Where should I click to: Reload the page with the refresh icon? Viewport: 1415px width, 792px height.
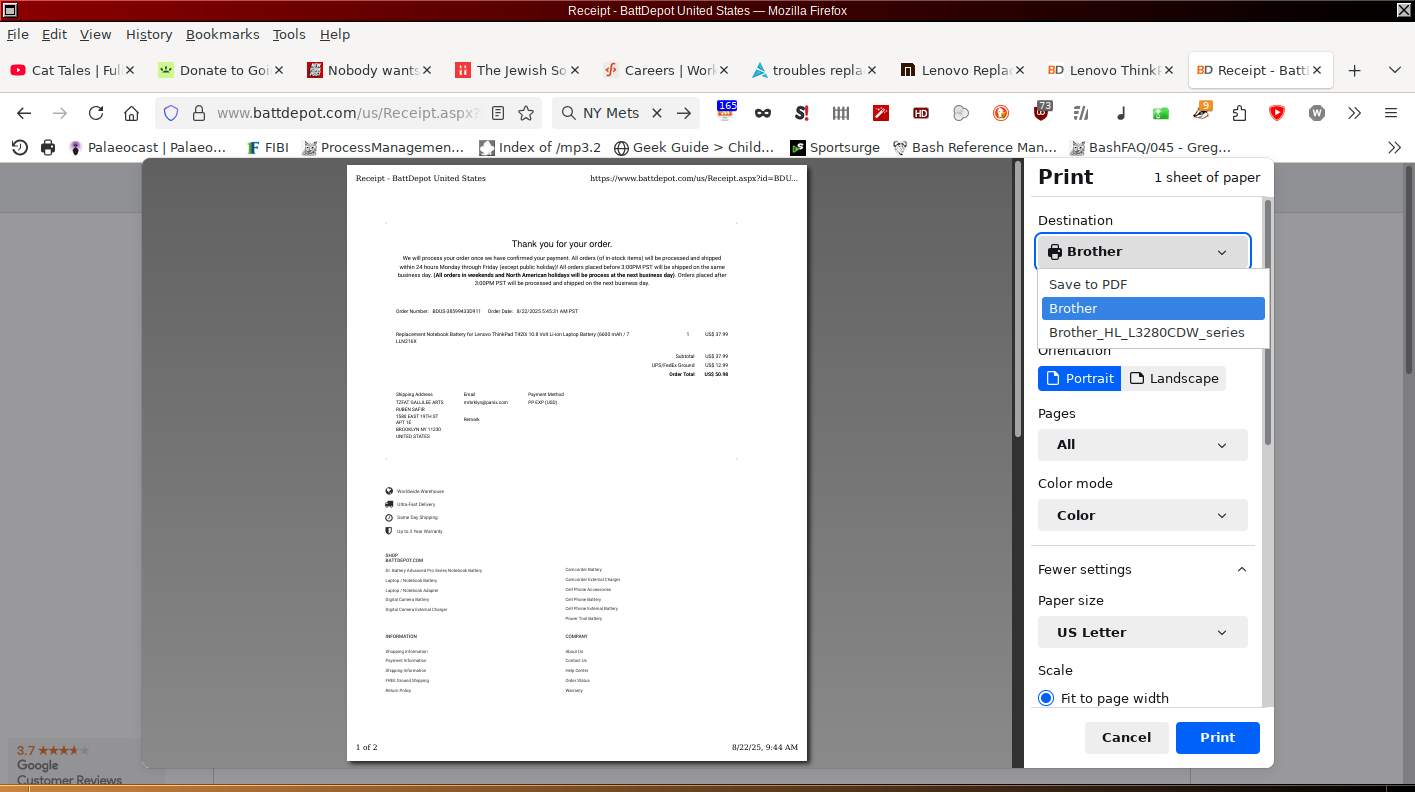click(96, 113)
